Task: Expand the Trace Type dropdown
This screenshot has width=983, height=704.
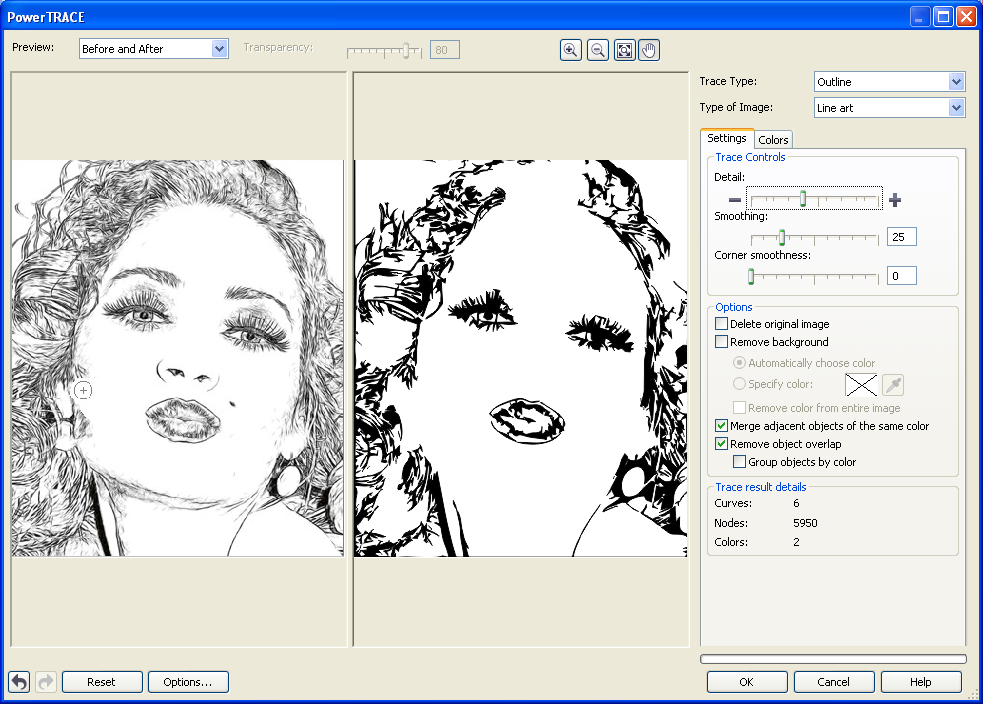Action: (956, 82)
